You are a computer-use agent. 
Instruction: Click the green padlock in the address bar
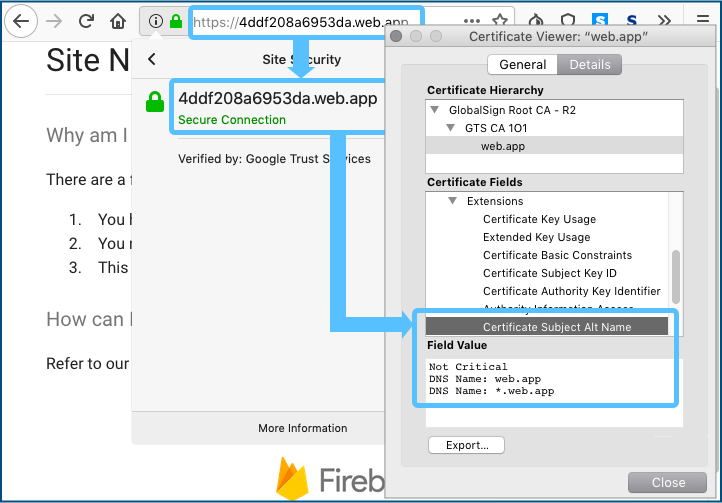[x=176, y=21]
